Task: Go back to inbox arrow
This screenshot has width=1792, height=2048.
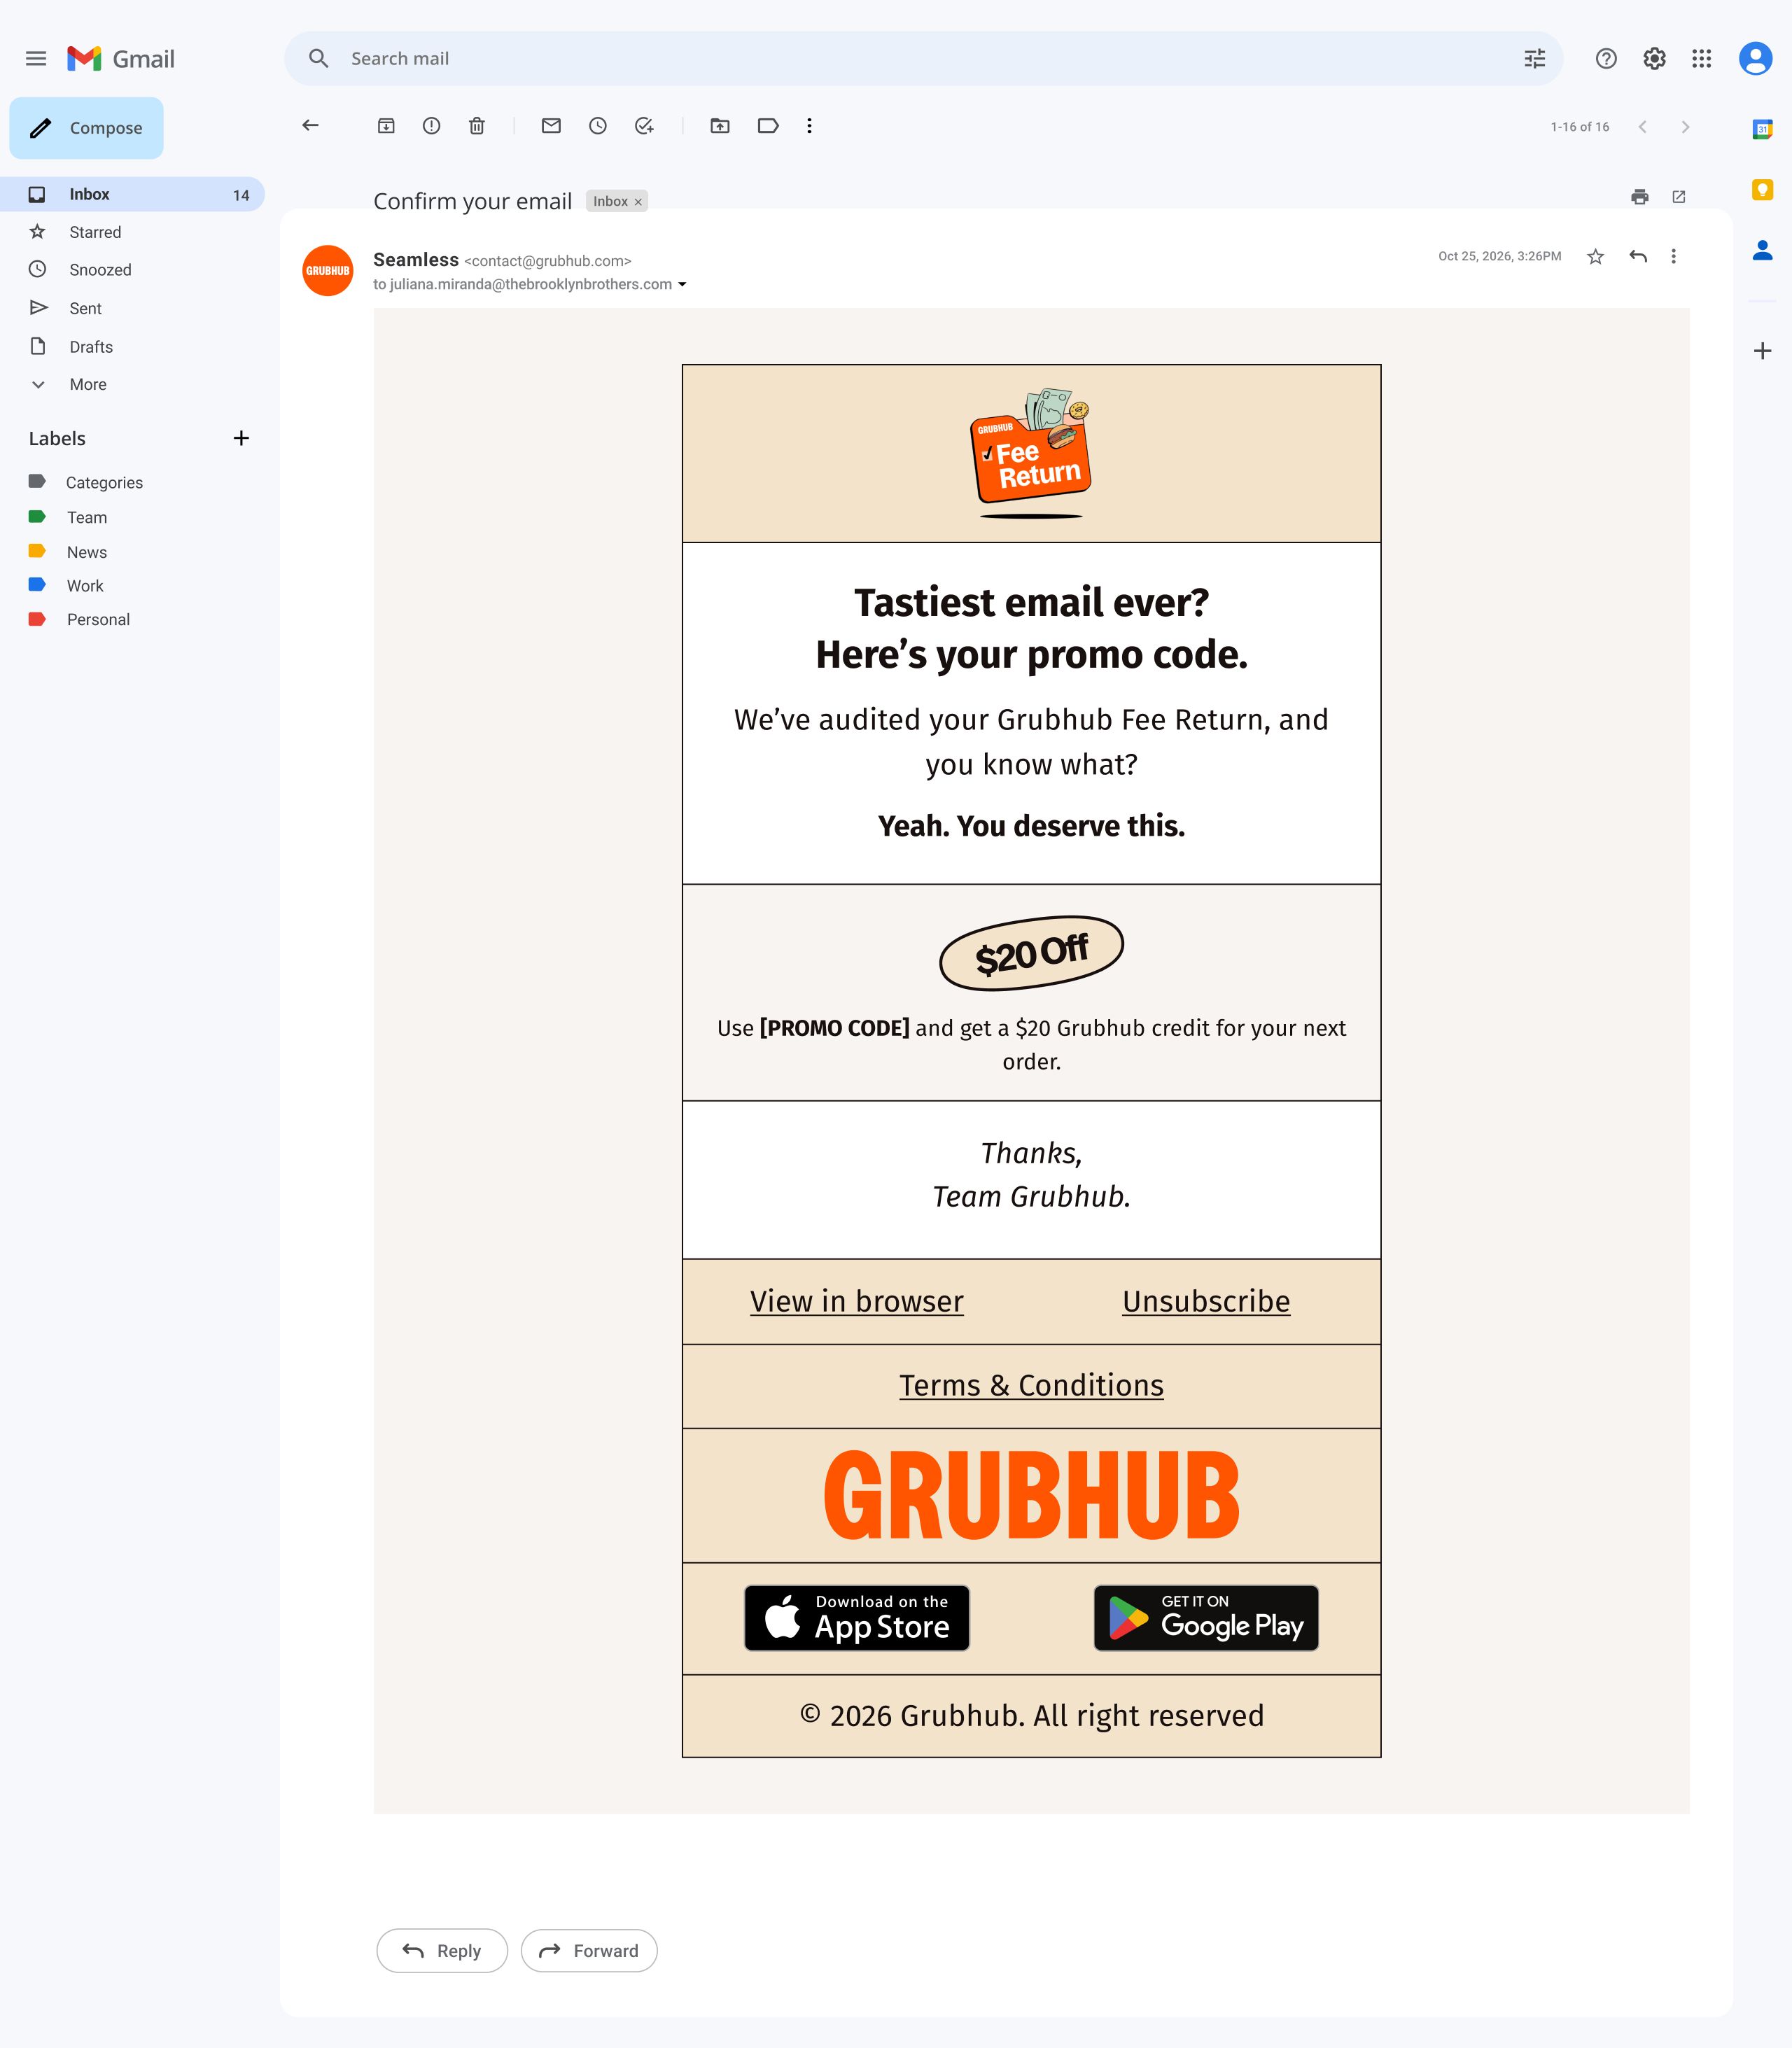Action: click(x=311, y=126)
